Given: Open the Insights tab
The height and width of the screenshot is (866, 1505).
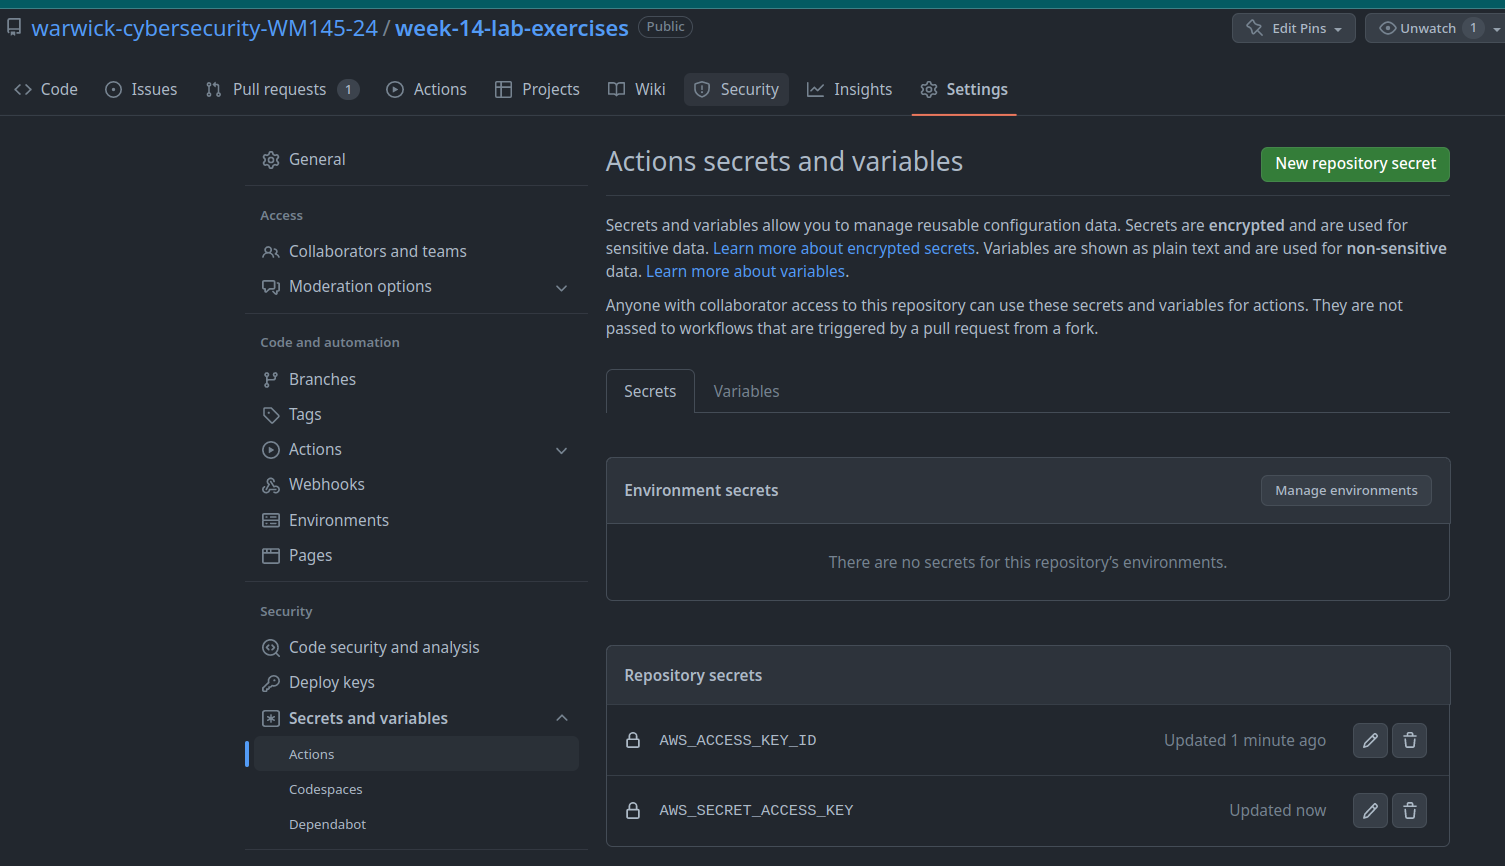Looking at the screenshot, I should tap(850, 89).
